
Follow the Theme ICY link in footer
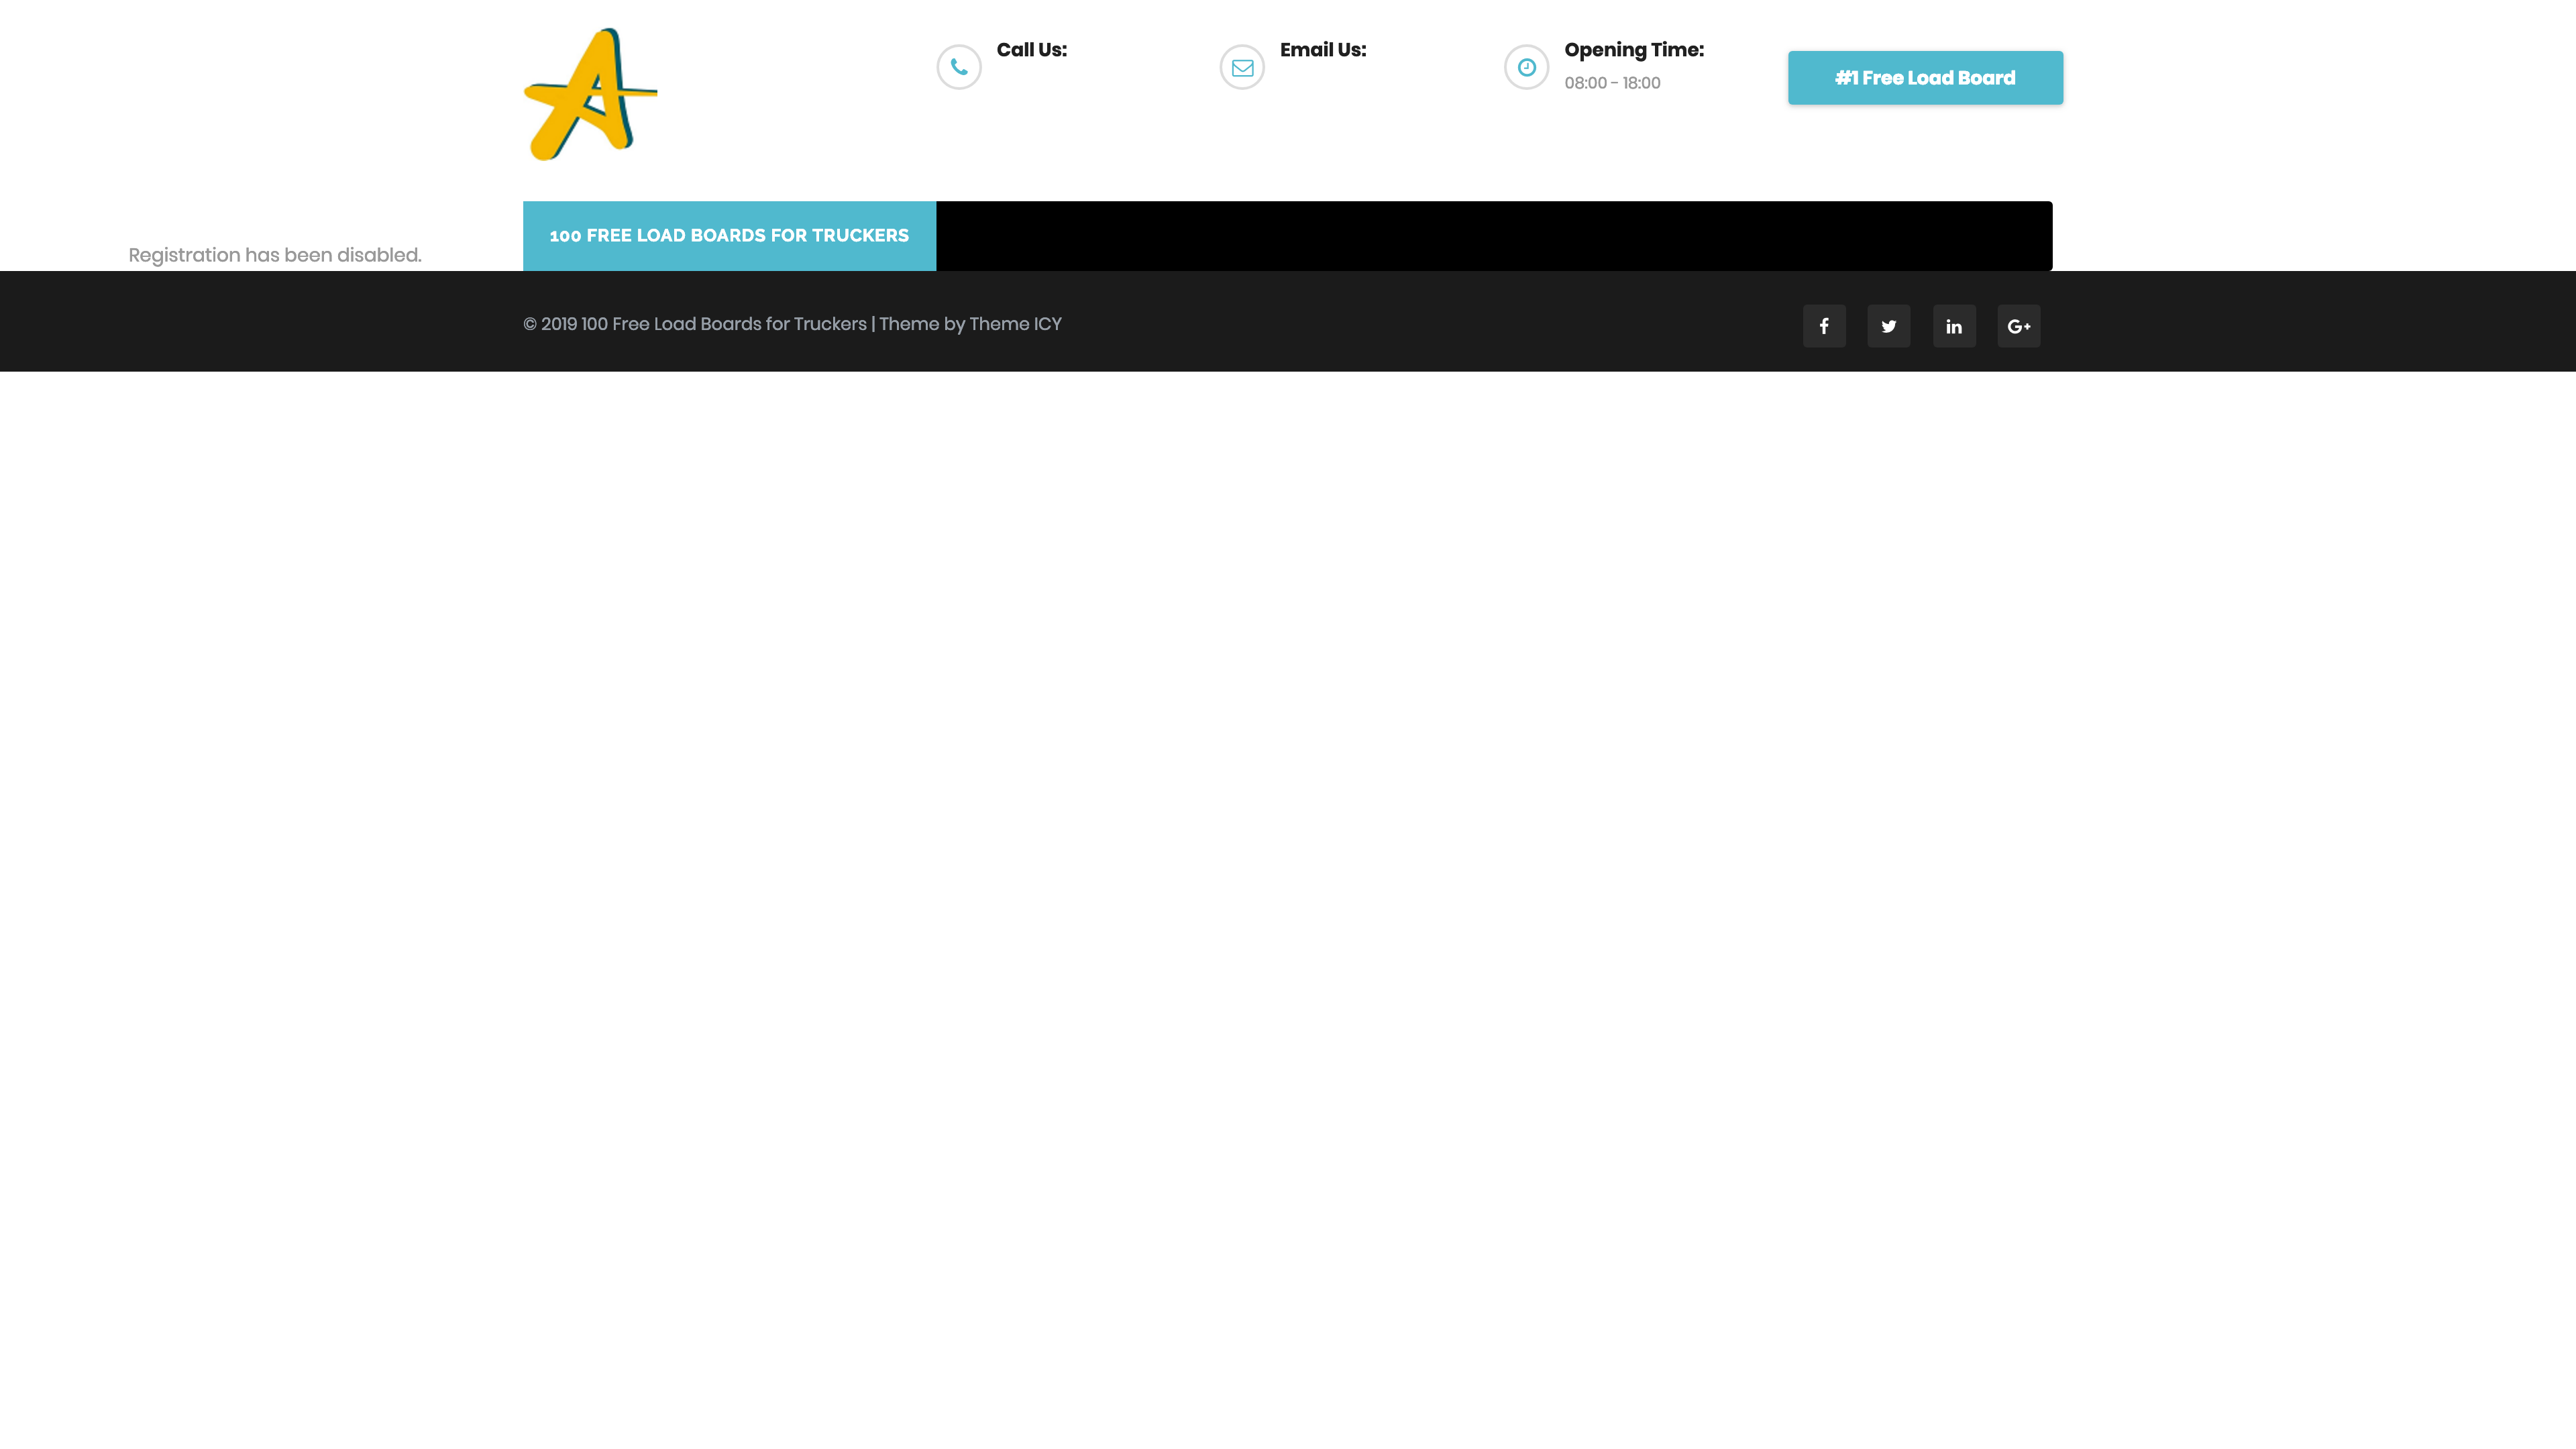1015,324
